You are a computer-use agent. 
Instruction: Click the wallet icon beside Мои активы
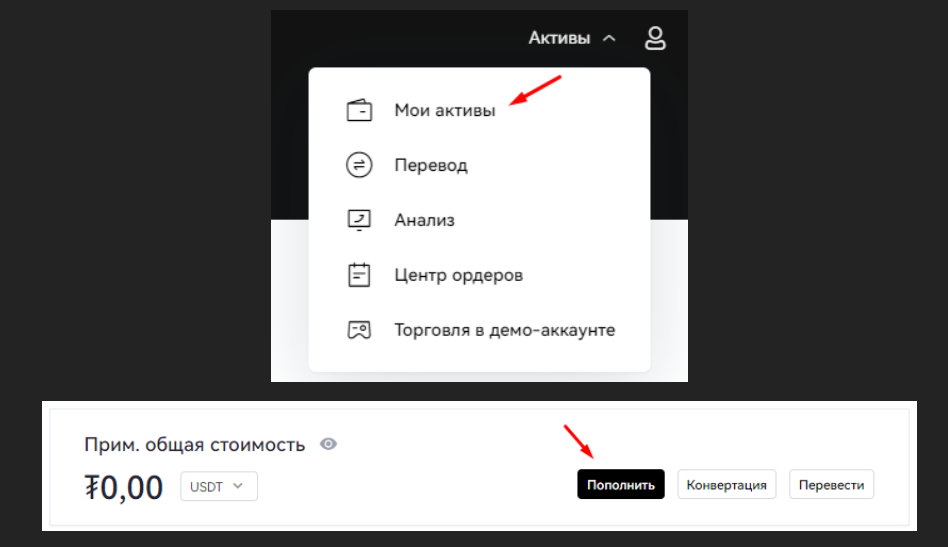point(359,111)
